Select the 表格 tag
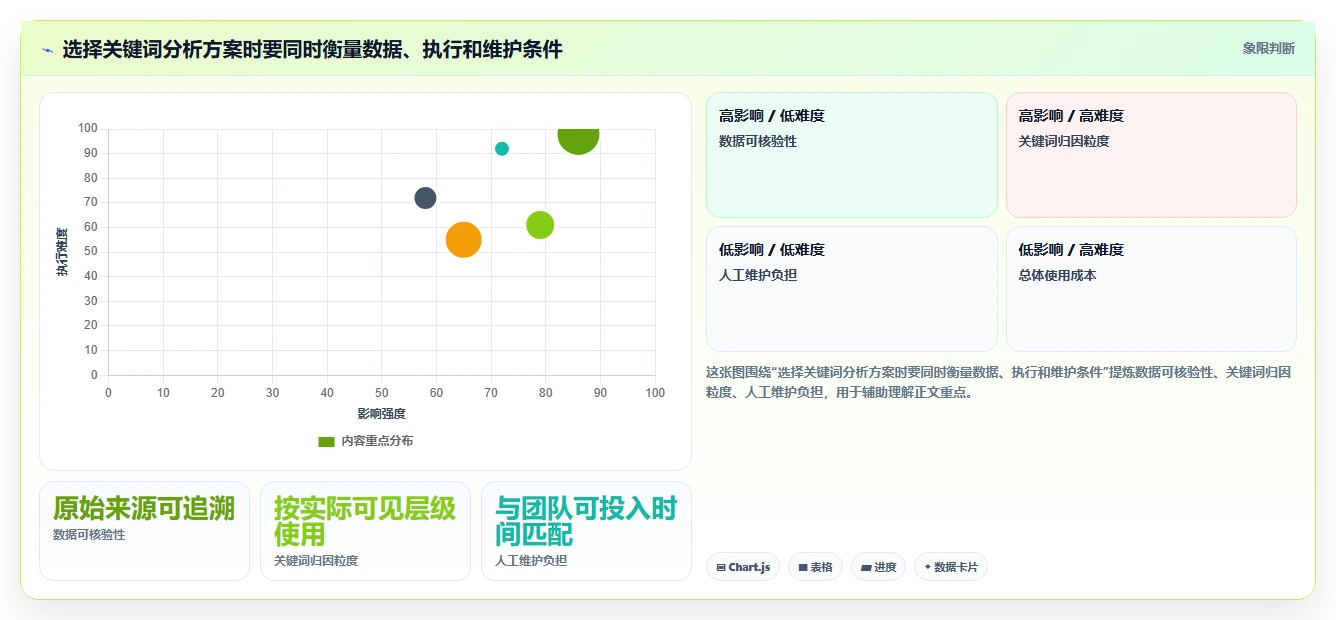The height and width of the screenshot is (620, 1336). [815, 567]
